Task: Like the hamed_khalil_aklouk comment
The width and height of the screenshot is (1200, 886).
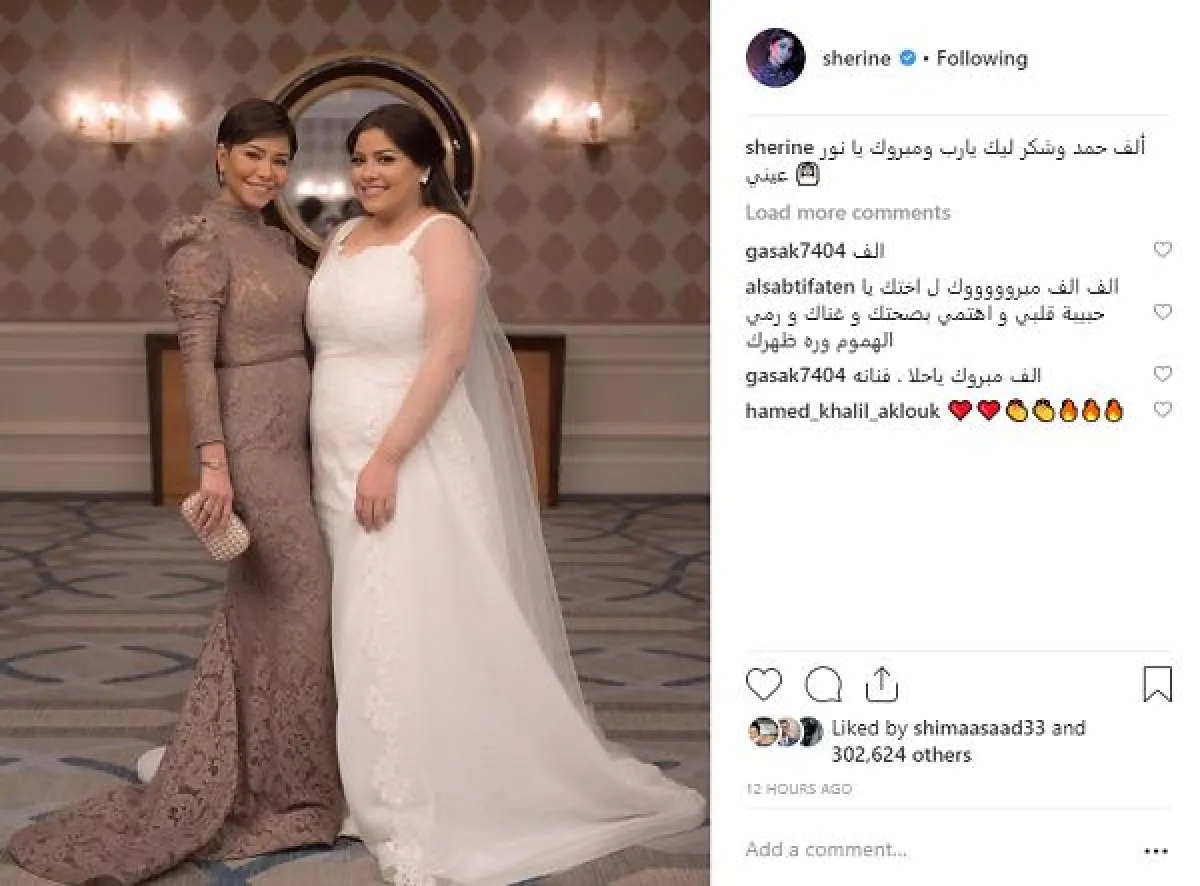Action: pos(1162,410)
